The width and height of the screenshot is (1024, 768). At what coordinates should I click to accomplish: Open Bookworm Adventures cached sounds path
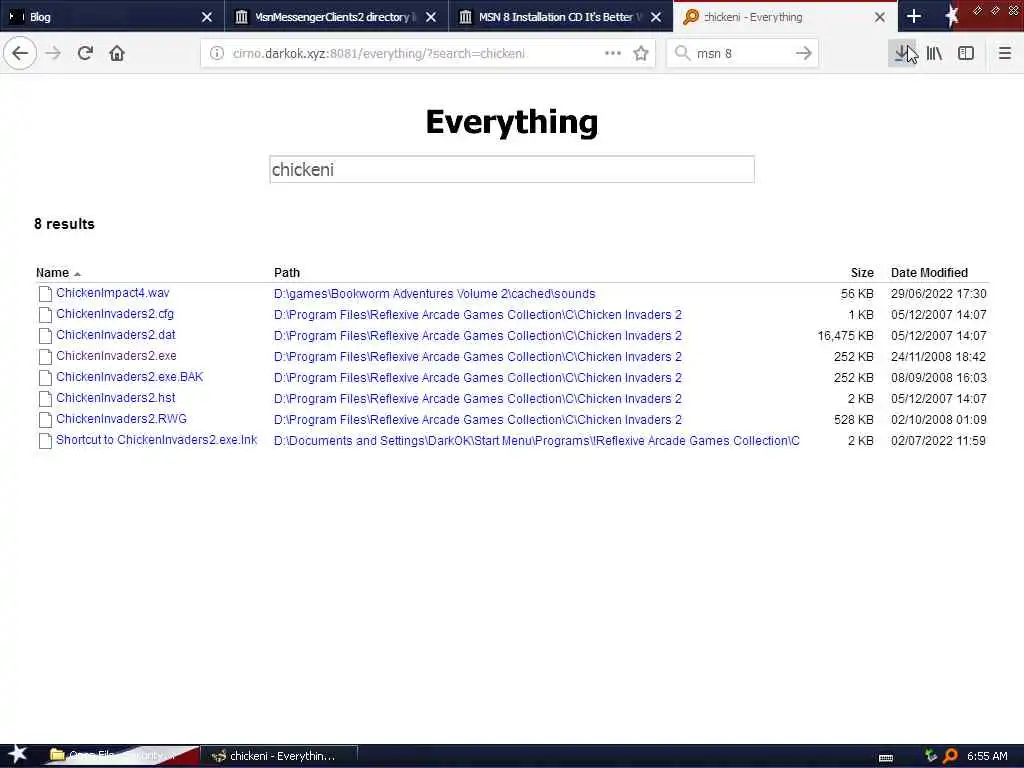point(434,294)
